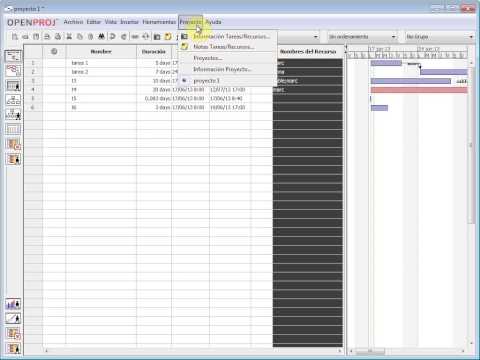Screen dimensions: 480x360
Task: Click the Print preview toolbar icon
Action: coord(58,36)
